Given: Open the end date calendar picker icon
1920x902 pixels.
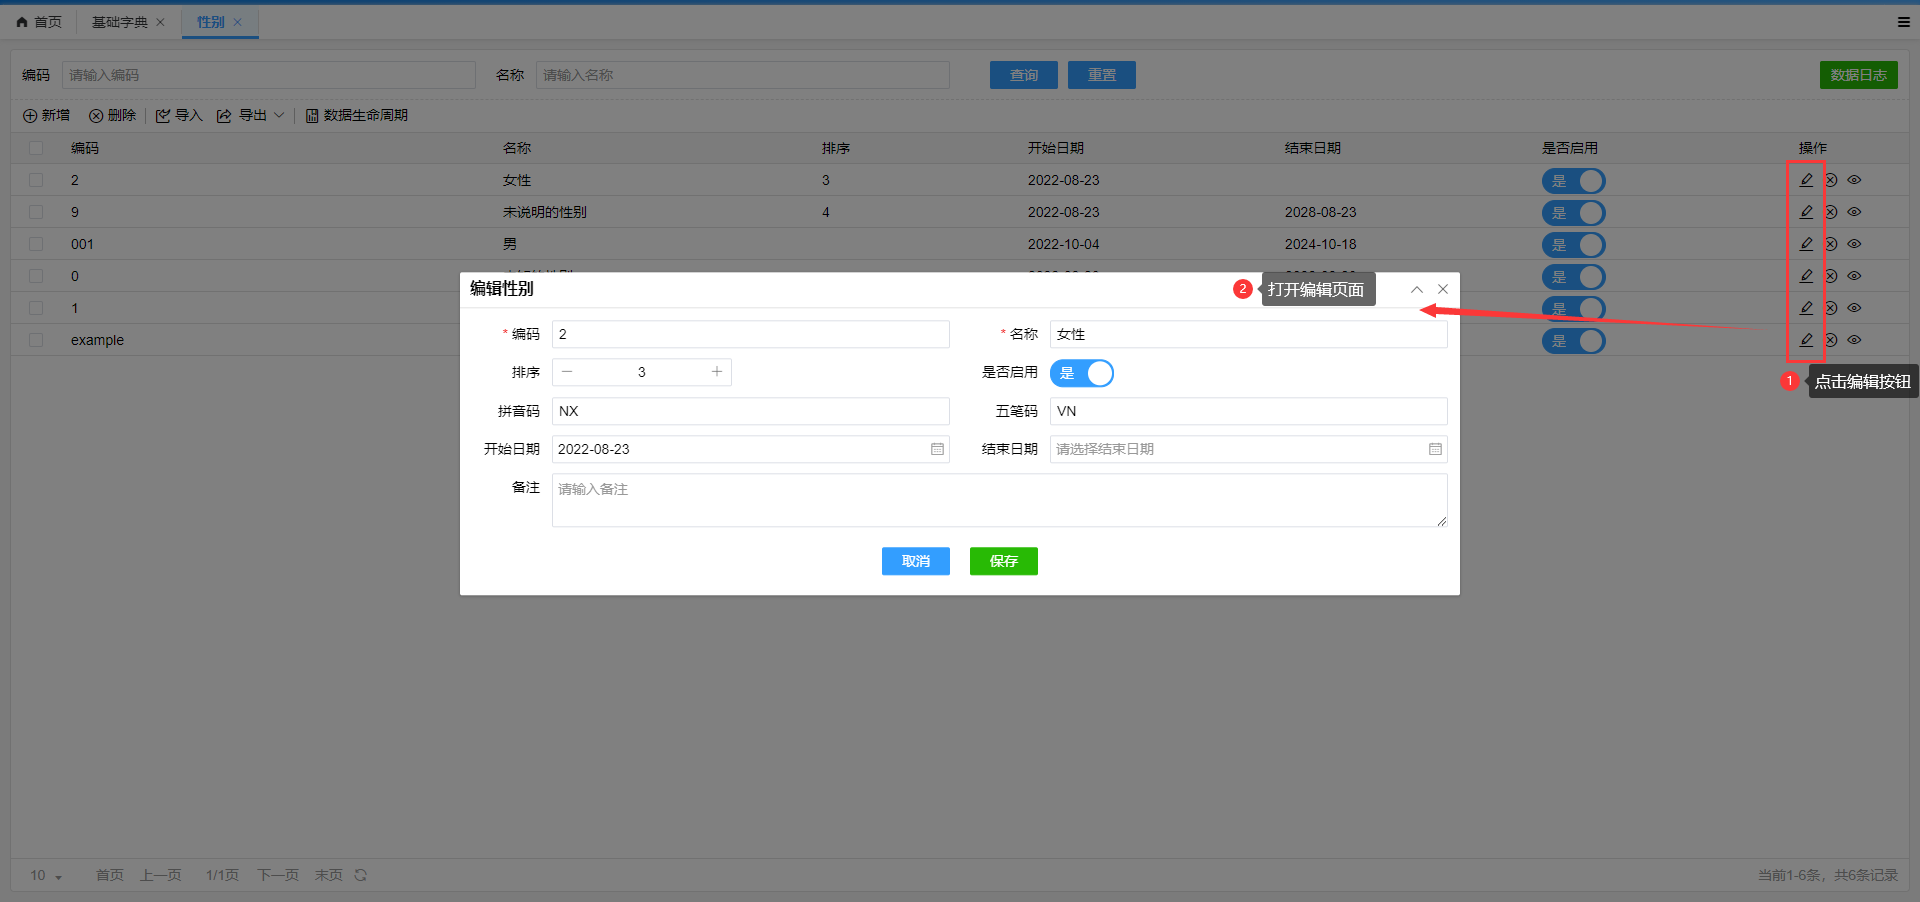Looking at the screenshot, I should (x=1435, y=449).
